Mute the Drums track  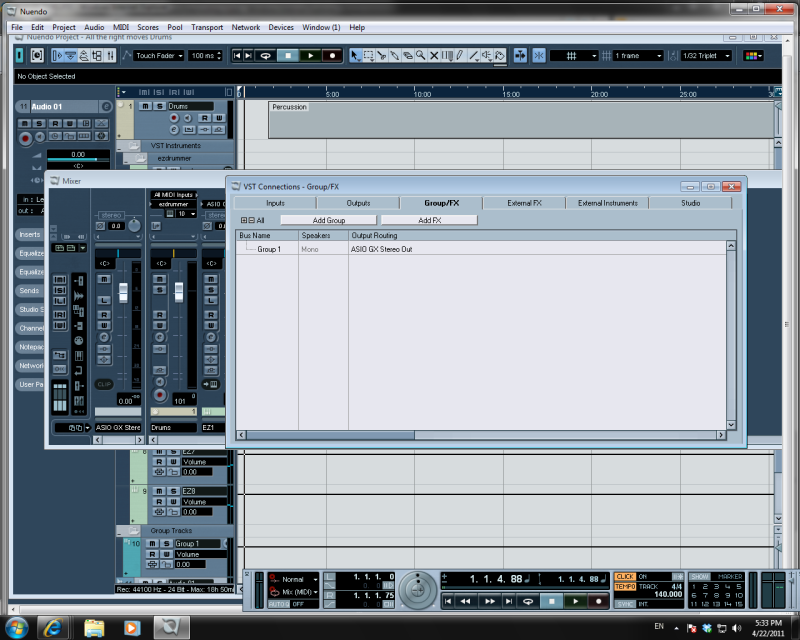(x=145, y=106)
